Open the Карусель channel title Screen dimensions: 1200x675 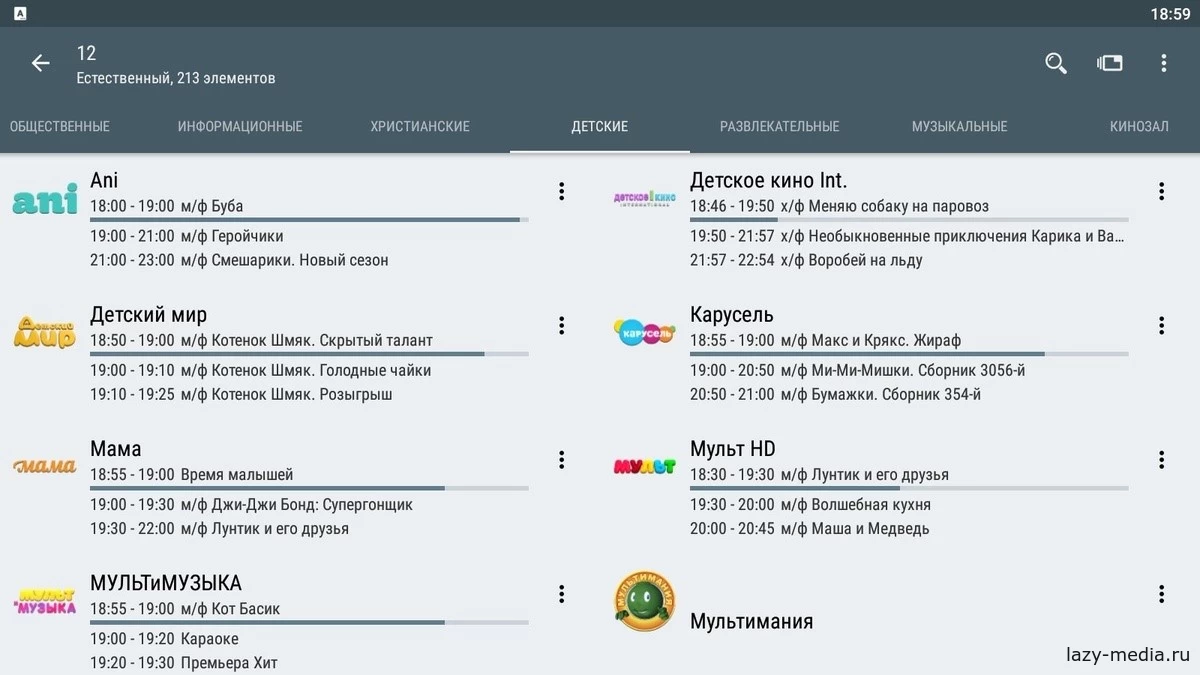[x=732, y=315]
